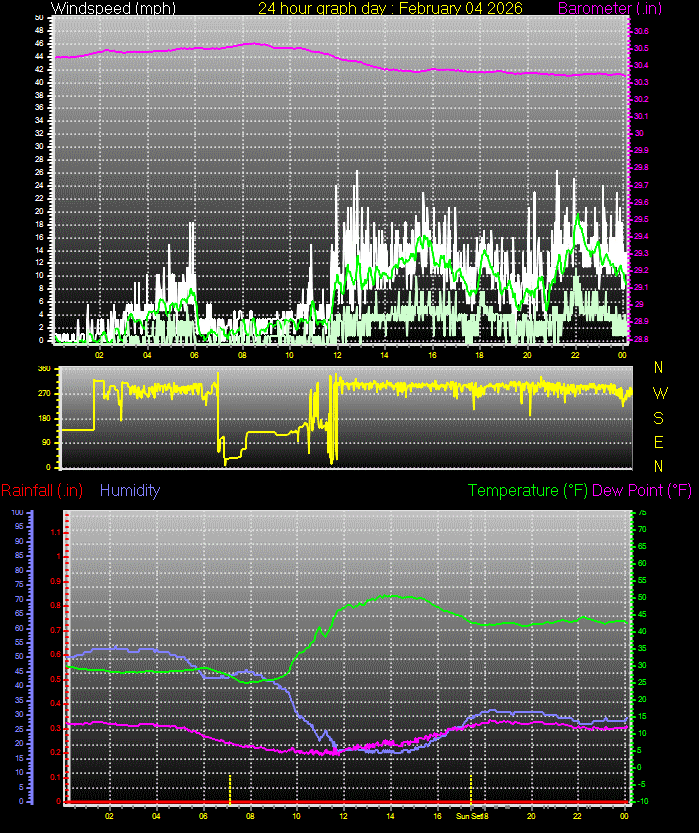Viewport: 699px width, 833px height.
Task: Click the '360' wind direction axis value
Action: tap(44, 368)
